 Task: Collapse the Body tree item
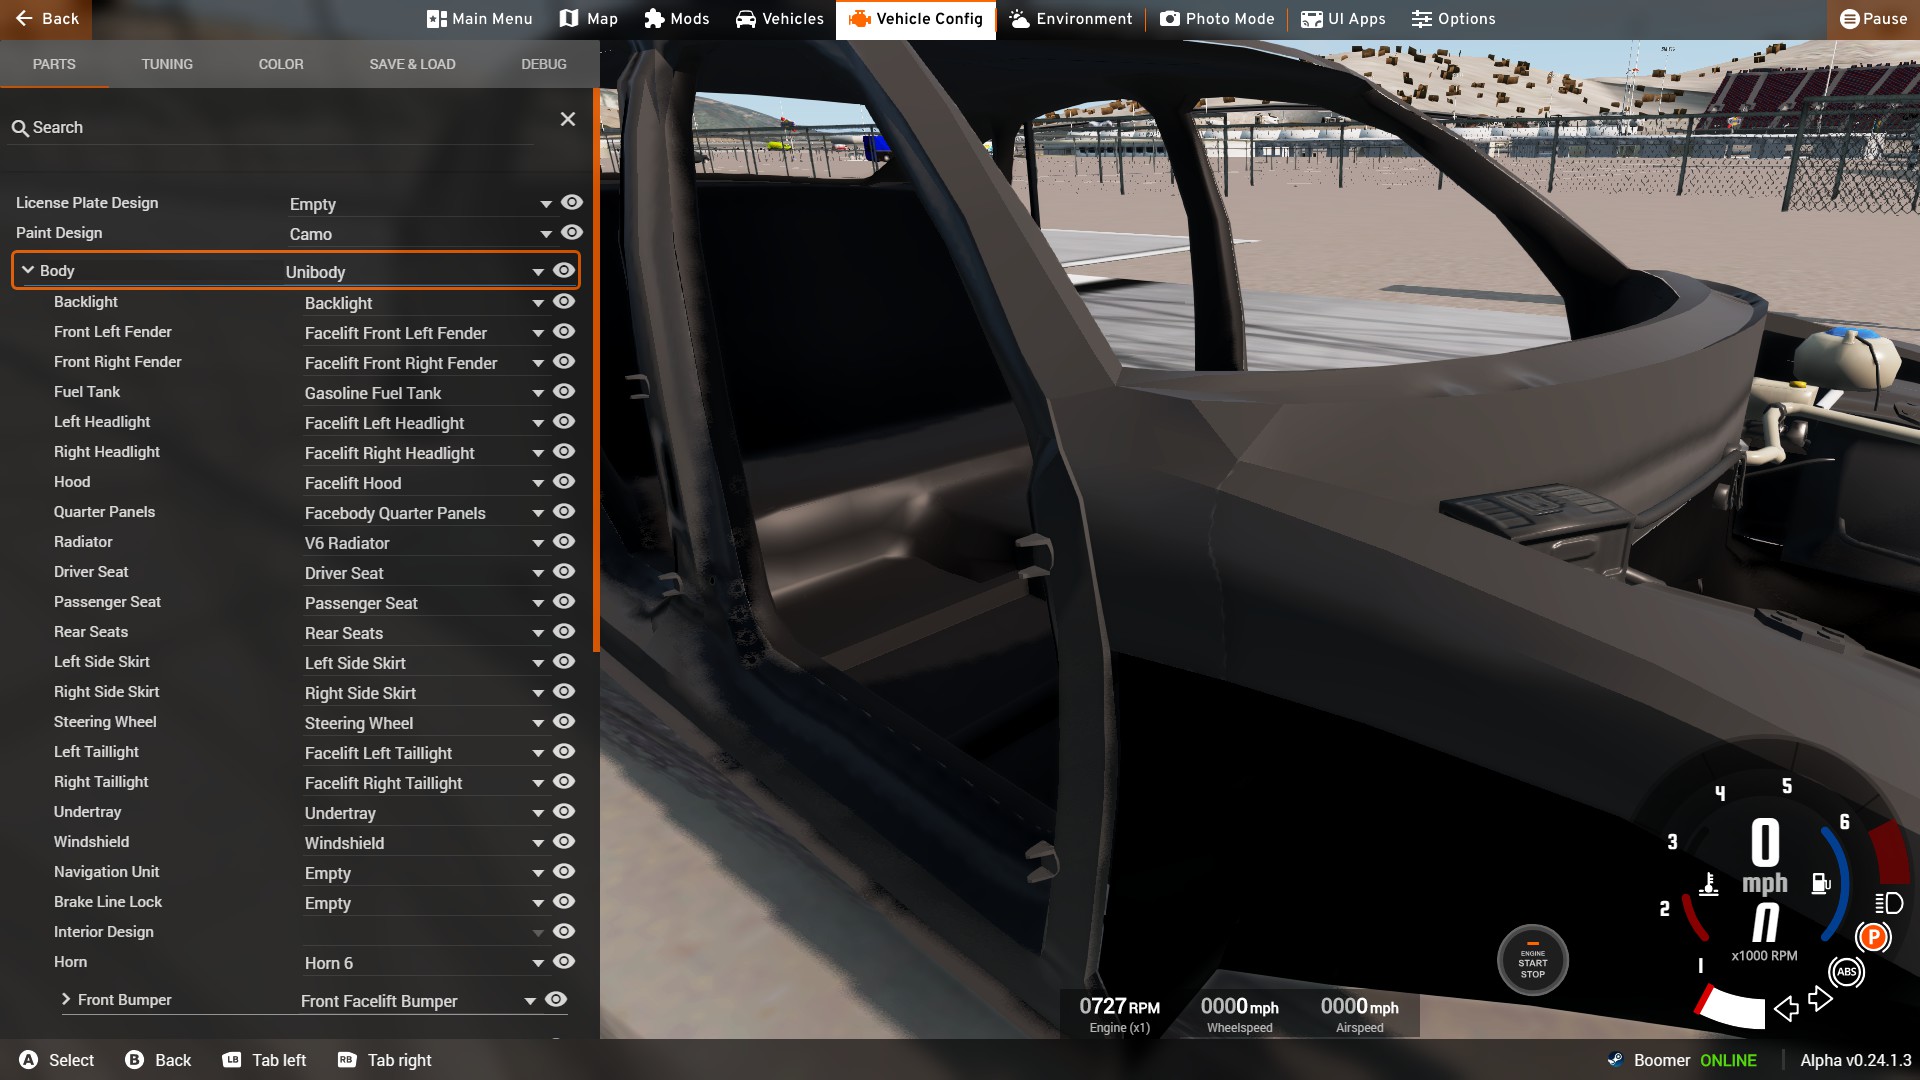pyautogui.click(x=28, y=271)
